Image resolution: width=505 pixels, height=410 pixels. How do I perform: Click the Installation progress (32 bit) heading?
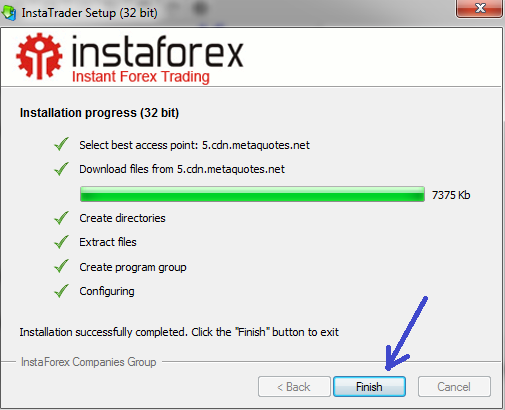coord(99,113)
